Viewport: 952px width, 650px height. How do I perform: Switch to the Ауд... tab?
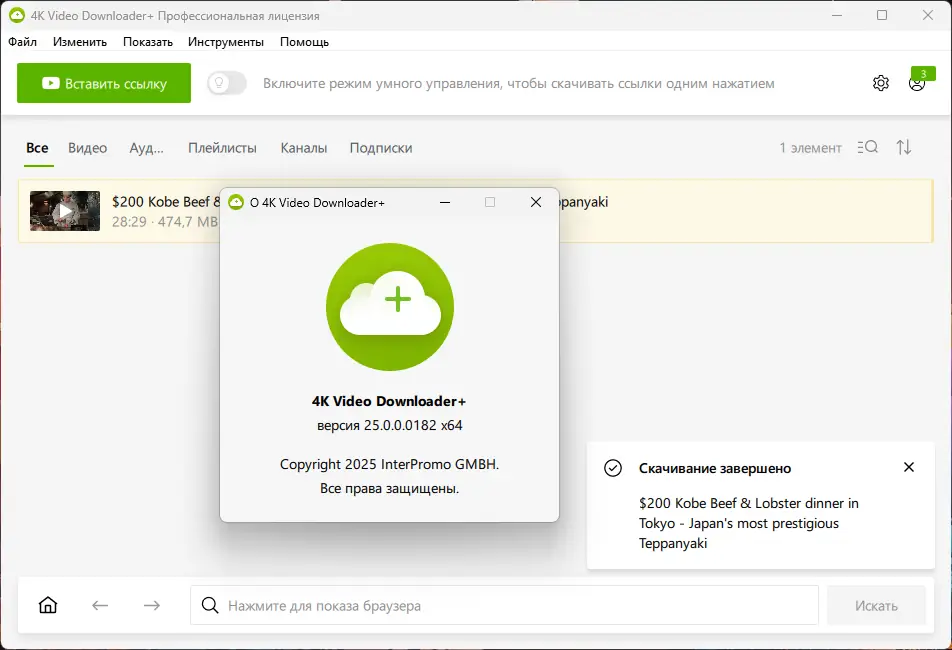(x=146, y=147)
